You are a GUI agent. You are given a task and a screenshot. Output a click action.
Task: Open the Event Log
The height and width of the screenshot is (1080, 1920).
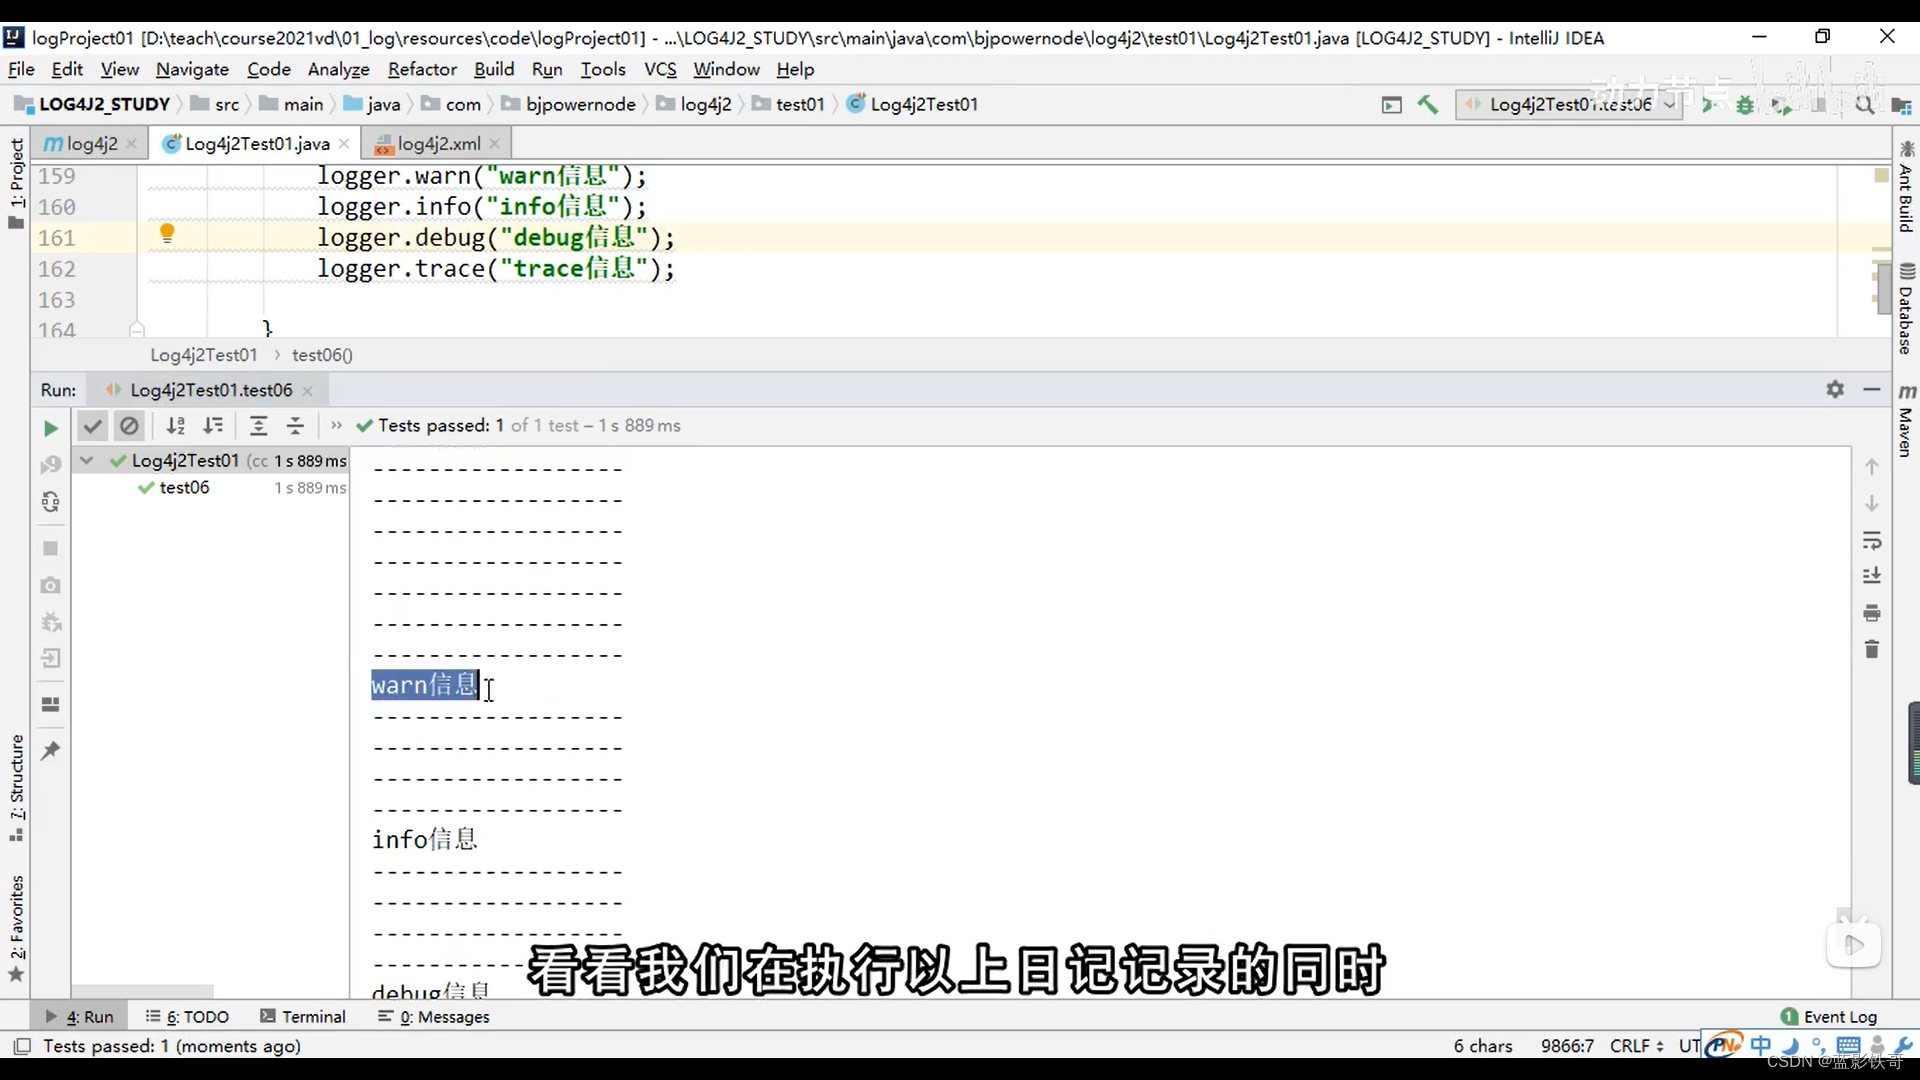(x=1829, y=1016)
